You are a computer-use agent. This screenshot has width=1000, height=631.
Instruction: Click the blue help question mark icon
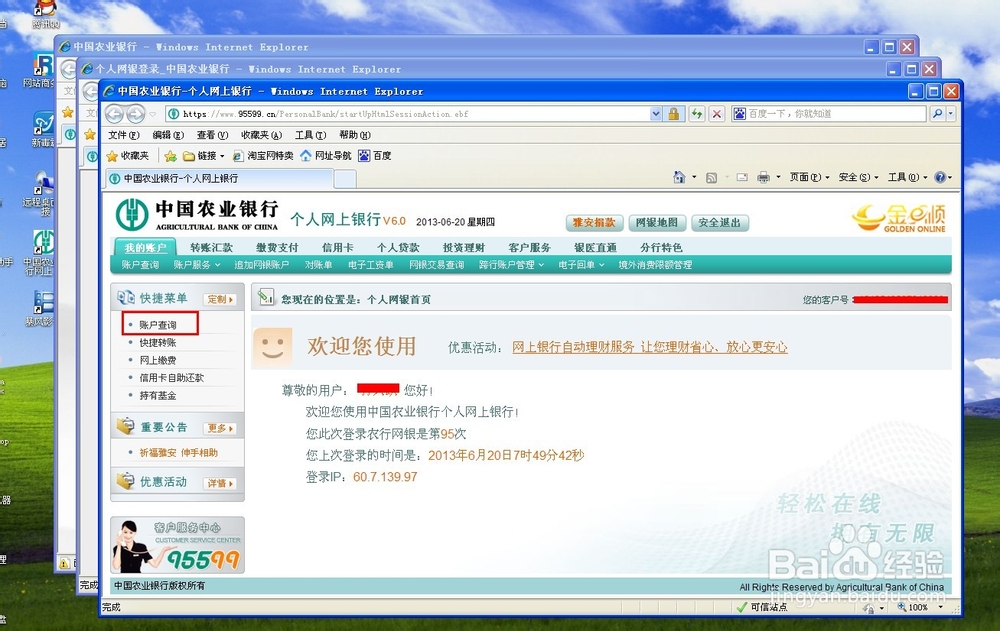pyautogui.click(x=939, y=177)
